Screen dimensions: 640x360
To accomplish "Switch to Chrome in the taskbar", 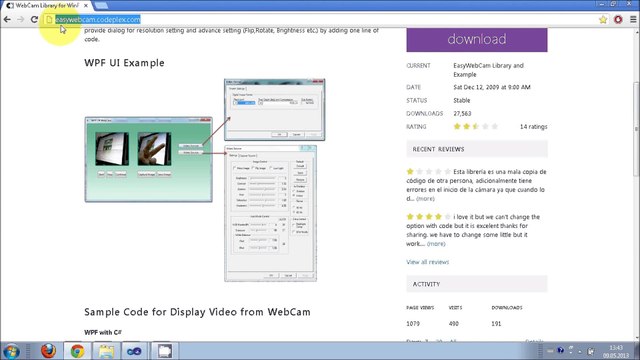I will (x=77, y=351).
